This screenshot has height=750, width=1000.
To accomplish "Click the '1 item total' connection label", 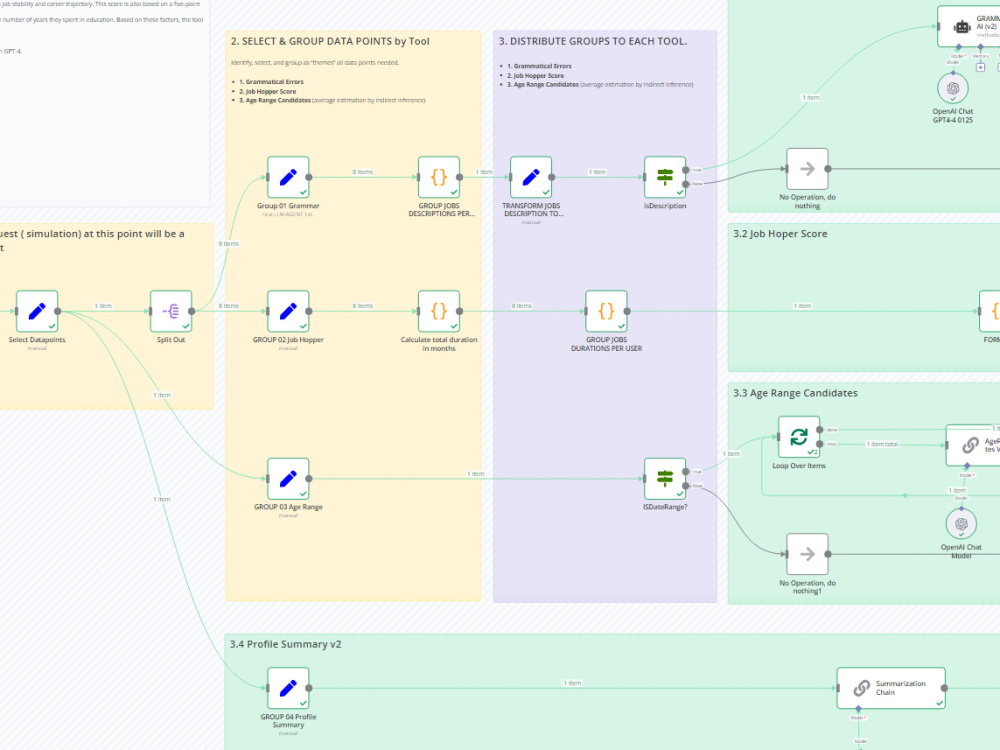I will pyautogui.click(x=882, y=444).
